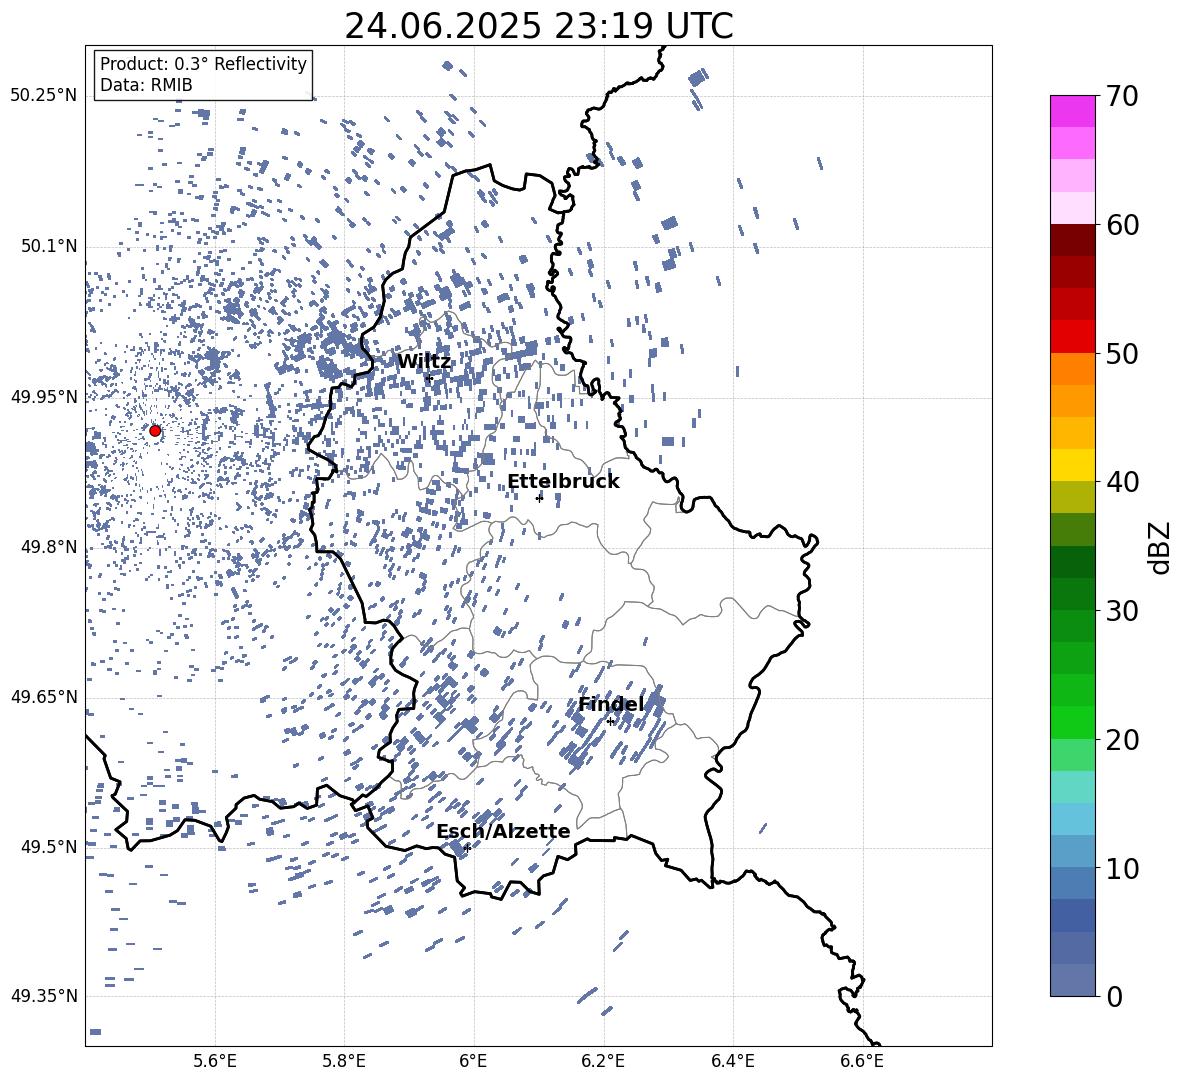Pick the yellow colorbar swatch above 40

tap(1072, 465)
